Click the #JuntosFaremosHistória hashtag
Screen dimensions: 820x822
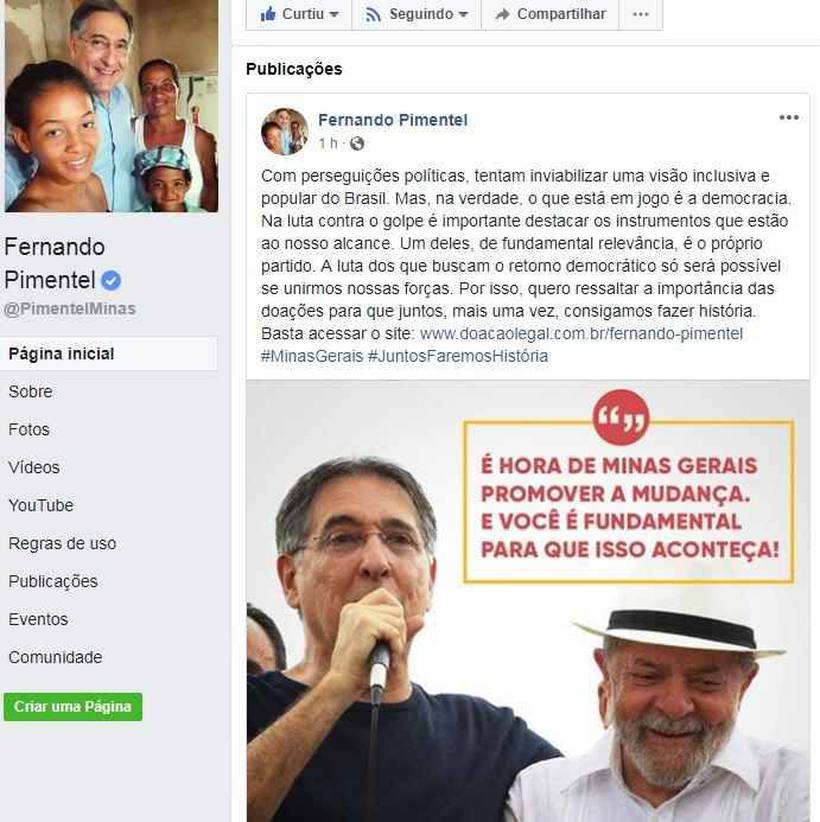click(x=458, y=356)
